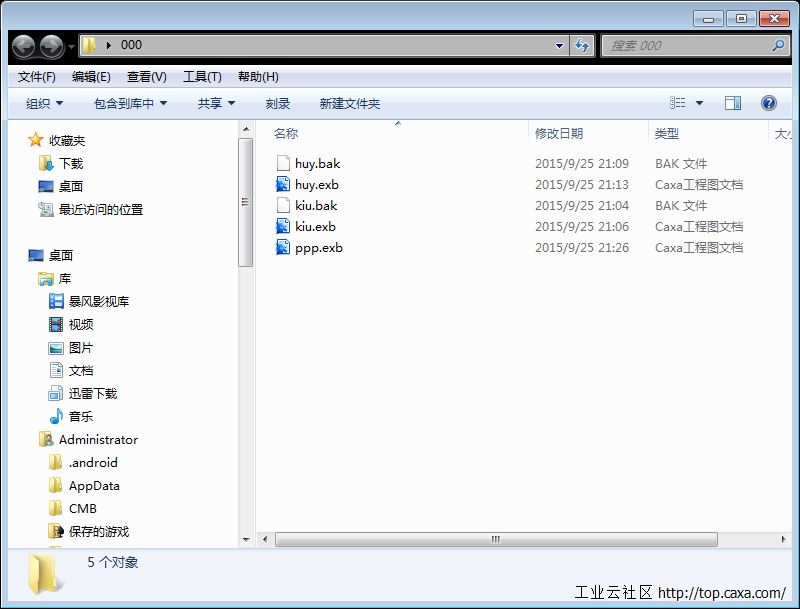Expand the 包含到库中 dropdown
This screenshot has width=800, height=609.
point(131,104)
